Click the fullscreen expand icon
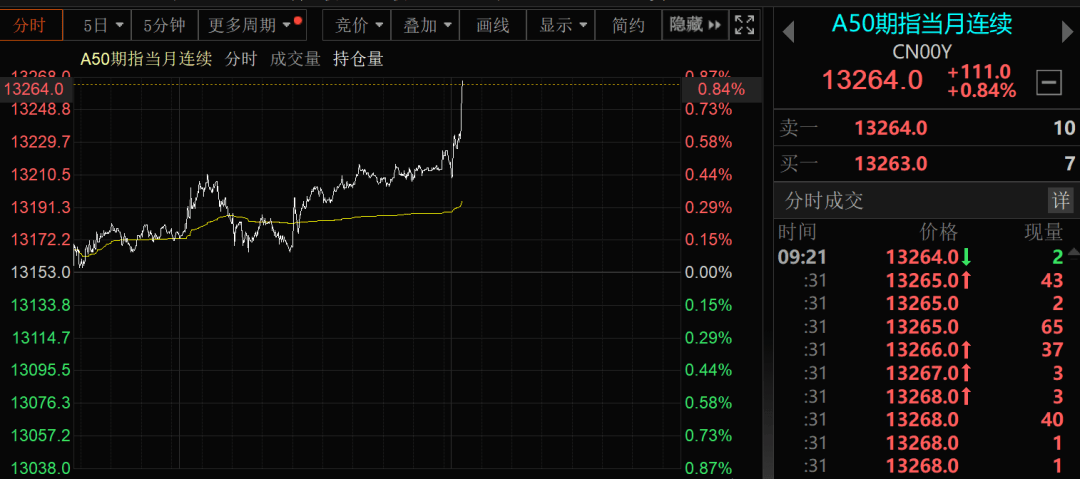 tap(744, 25)
